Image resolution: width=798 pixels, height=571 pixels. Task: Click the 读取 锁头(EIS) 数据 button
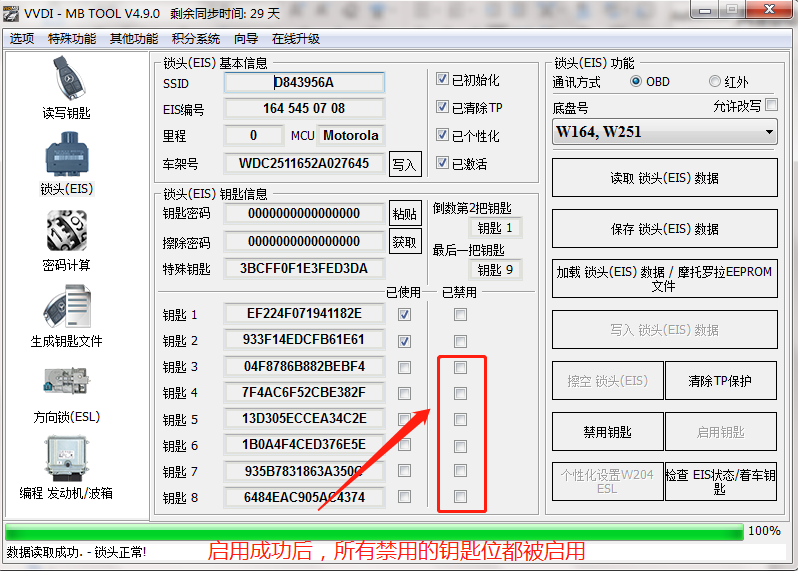(665, 178)
